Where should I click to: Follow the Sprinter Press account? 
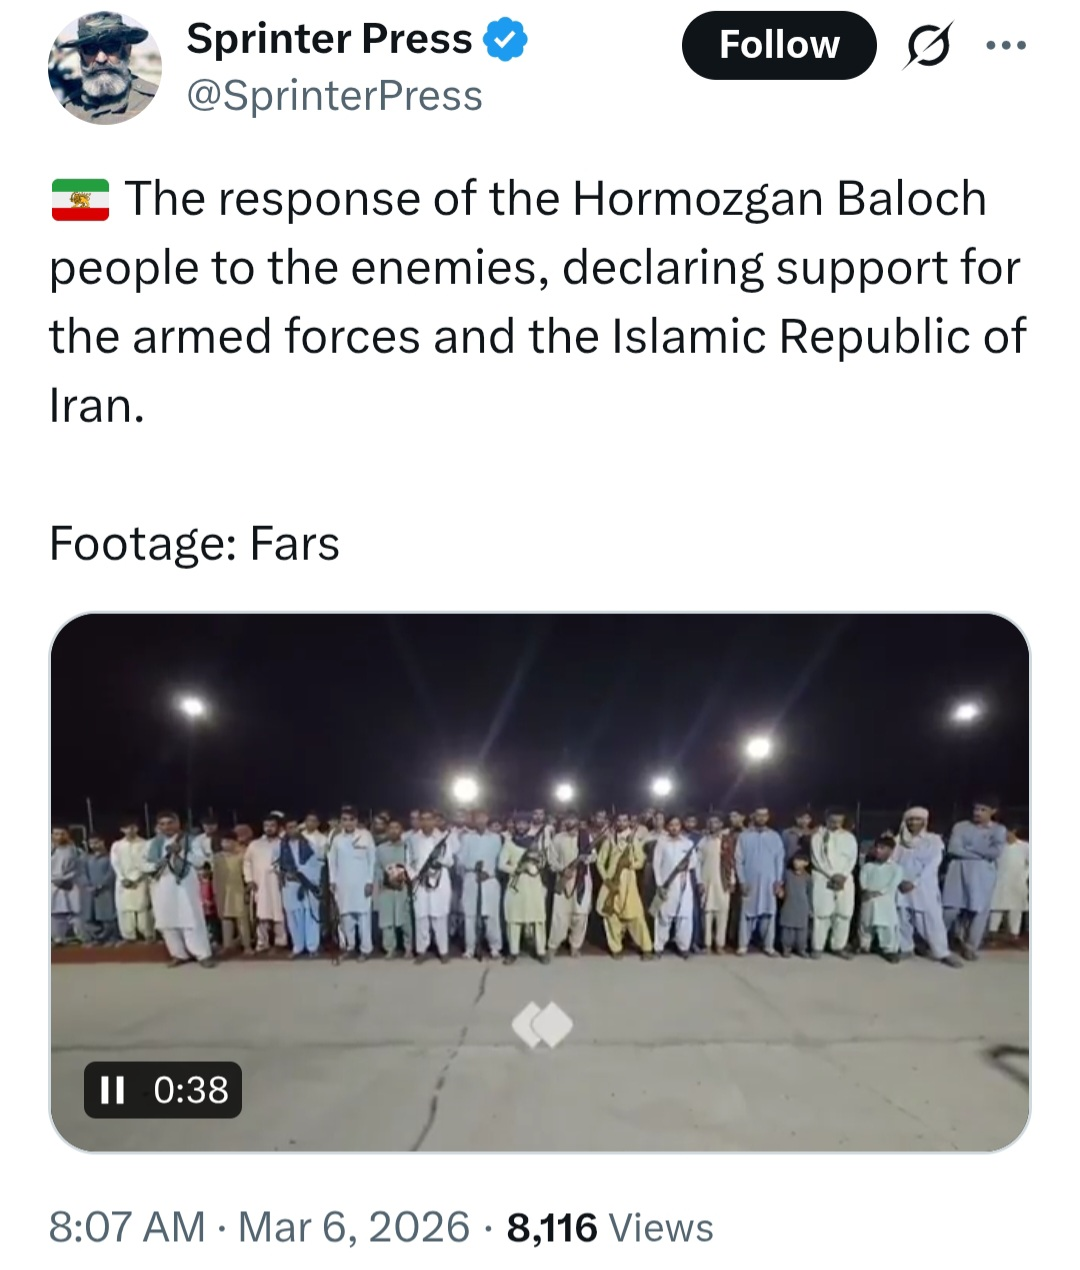[779, 45]
